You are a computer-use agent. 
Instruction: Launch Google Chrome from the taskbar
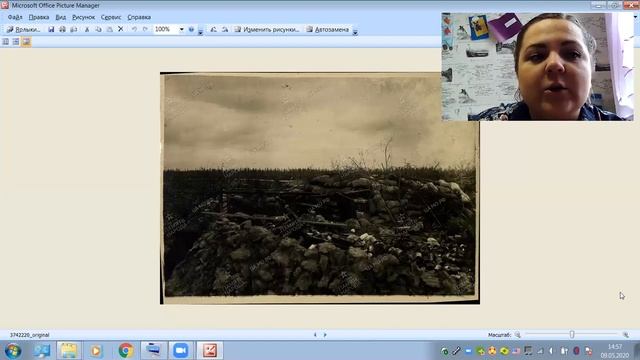pyautogui.click(x=126, y=351)
